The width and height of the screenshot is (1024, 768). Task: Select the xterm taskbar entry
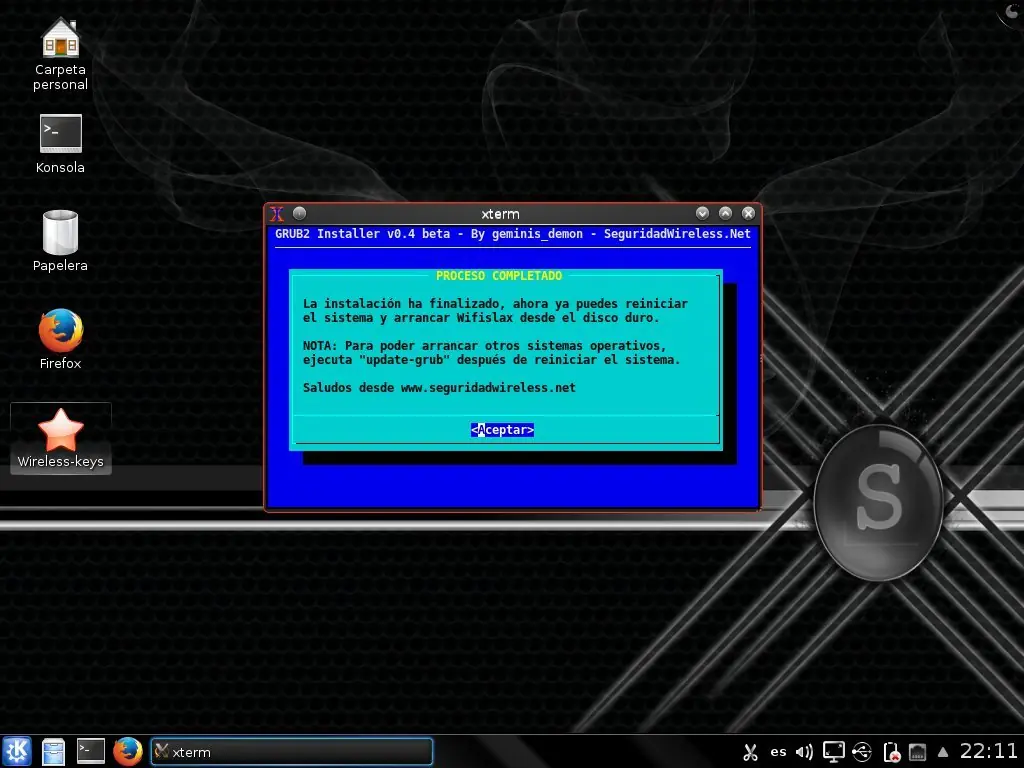click(291, 752)
